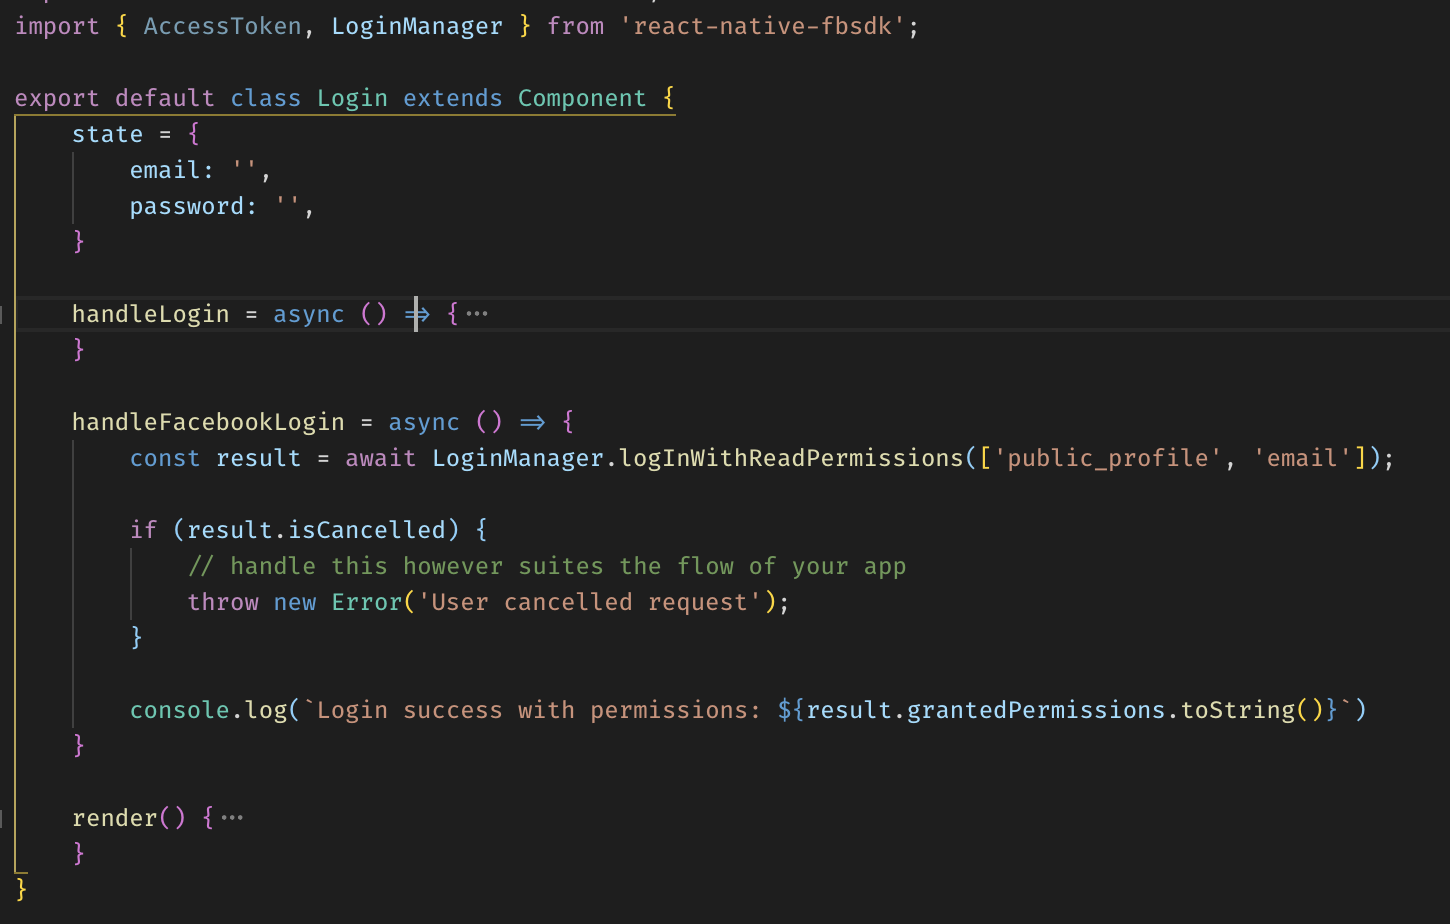Select the LoginManager import identifier
The width and height of the screenshot is (1450, 924).
tap(416, 25)
